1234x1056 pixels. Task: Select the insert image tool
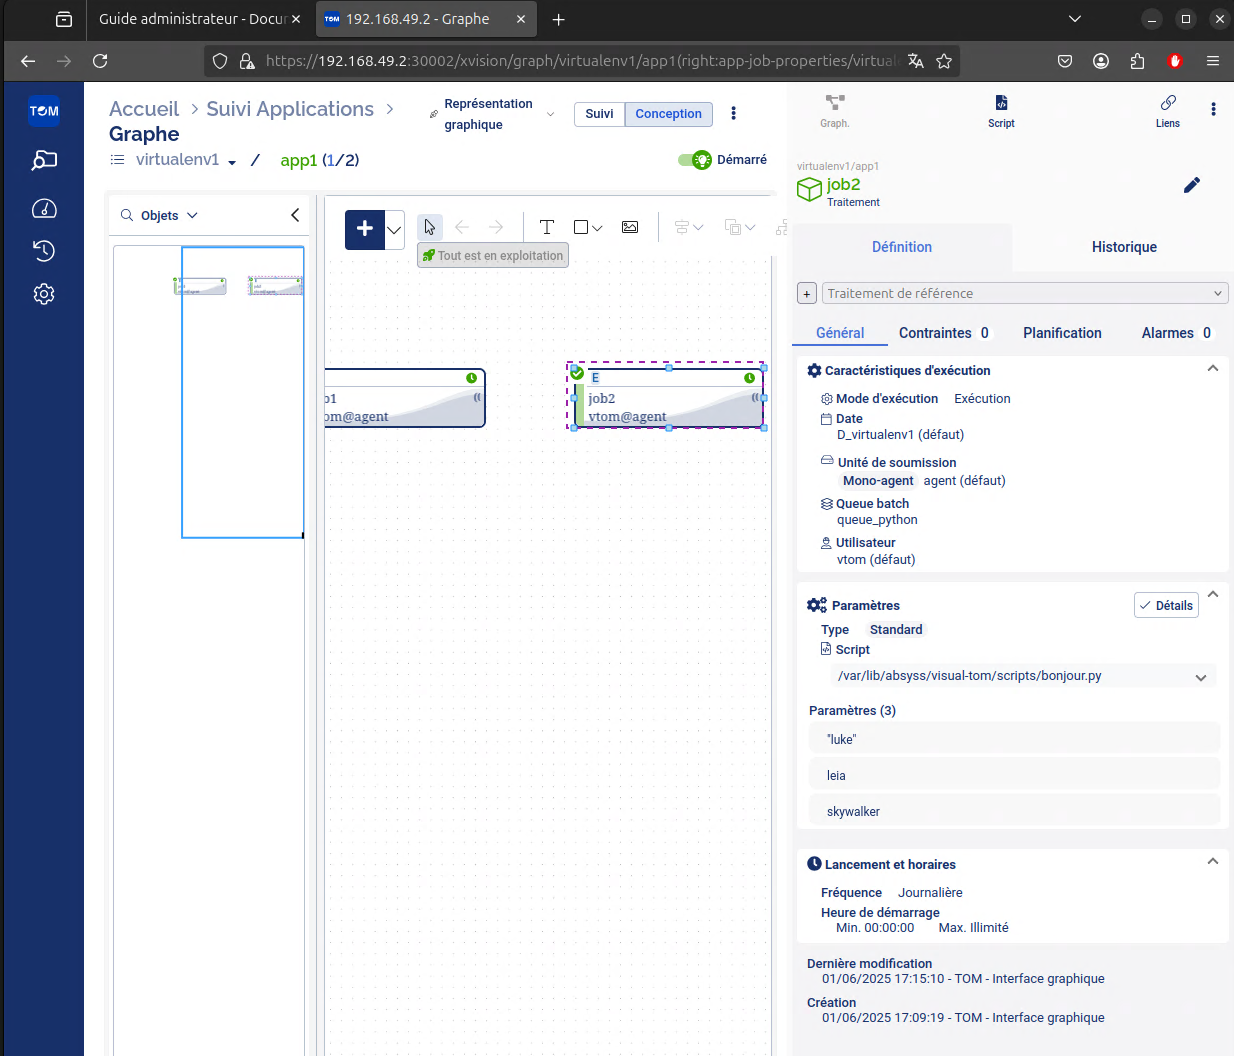(x=630, y=227)
